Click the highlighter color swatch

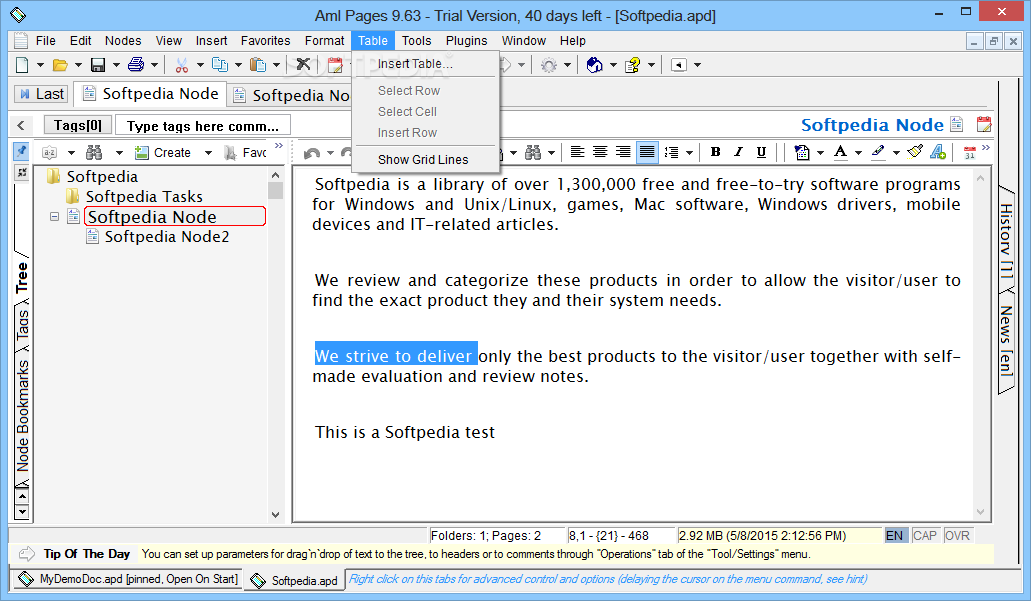point(878,153)
